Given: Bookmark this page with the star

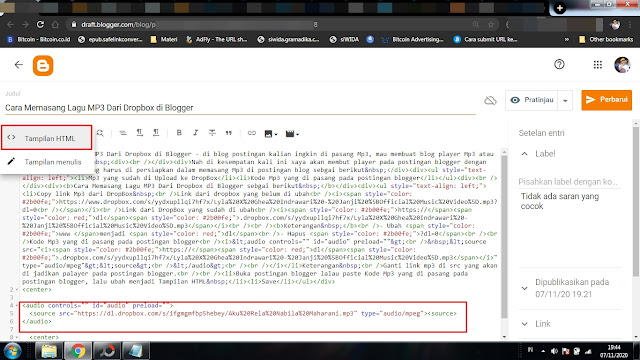Looking at the screenshot, I should (x=491, y=24).
